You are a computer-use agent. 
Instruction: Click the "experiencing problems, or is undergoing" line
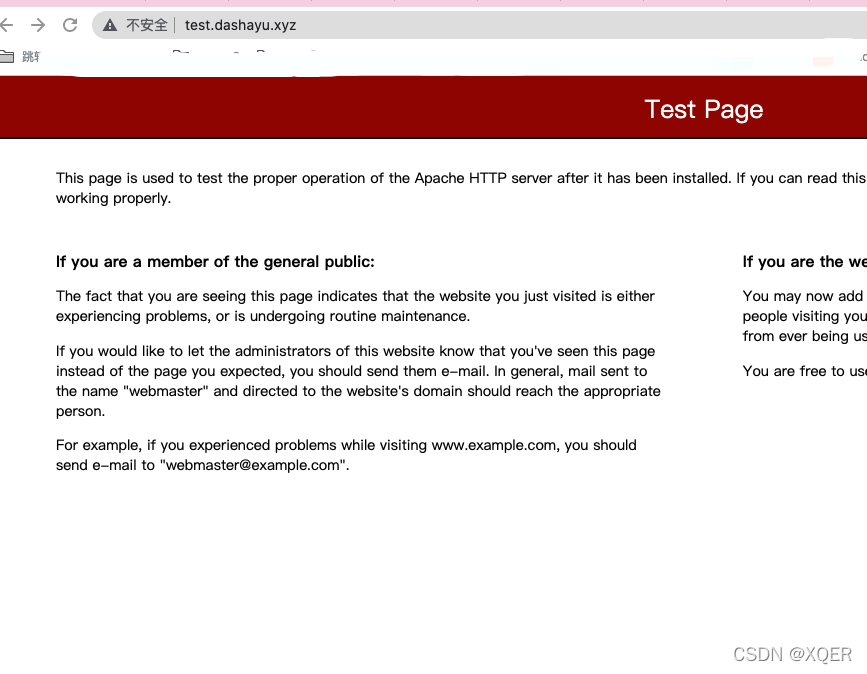263,316
